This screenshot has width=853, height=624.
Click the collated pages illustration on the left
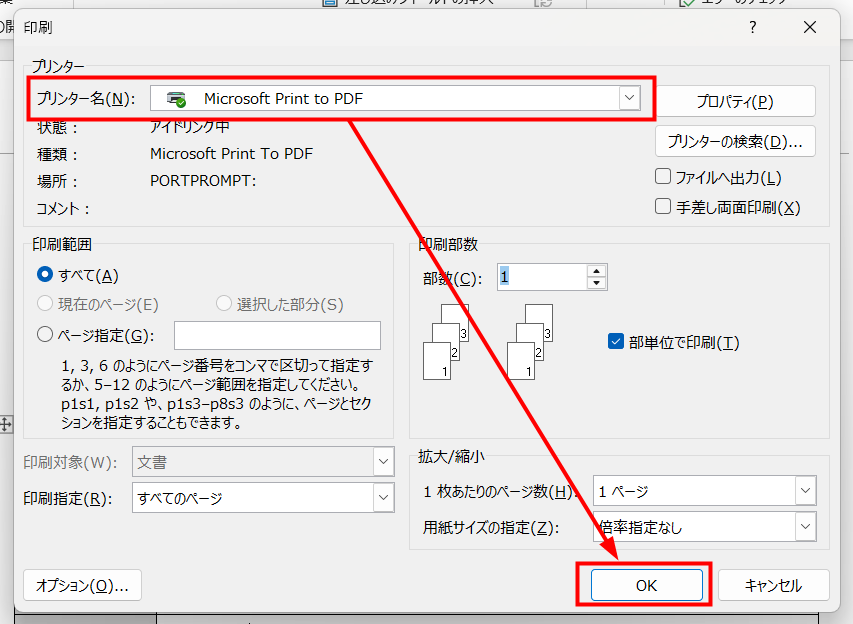click(446, 342)
